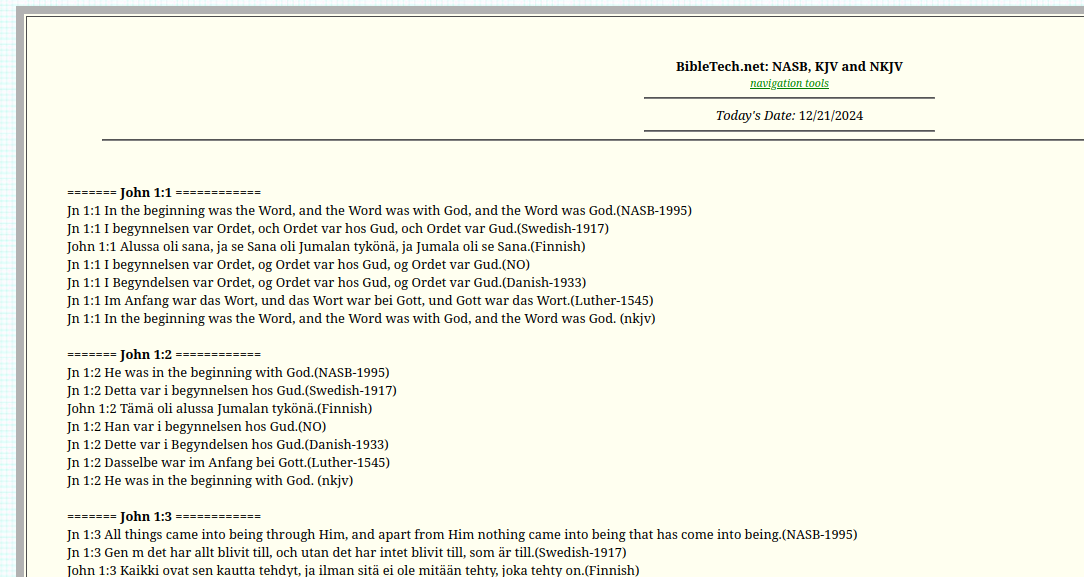Click the John 1:3 section heading
1084x577 pixels.
pyautogui.click(x=164, y=516)
